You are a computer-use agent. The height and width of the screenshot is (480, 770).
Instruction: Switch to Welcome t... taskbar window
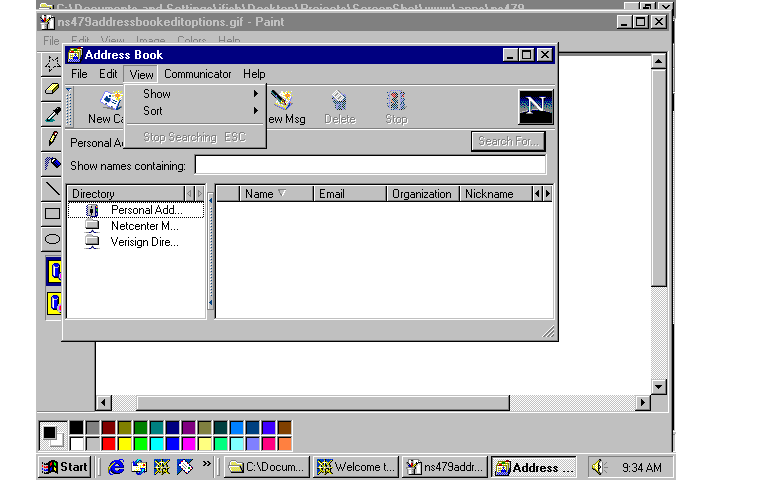tap(356, 467)
